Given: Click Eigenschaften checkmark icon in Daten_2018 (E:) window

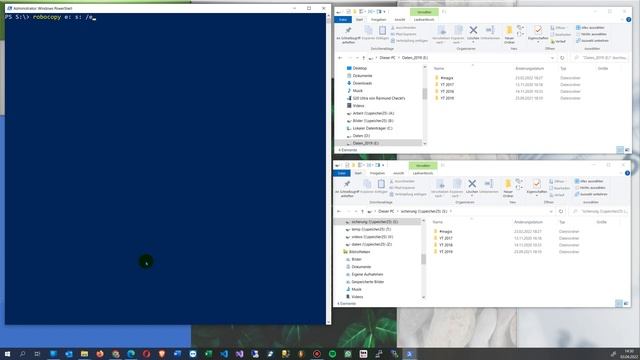Looking at the screenshot, I should coord(538,29).
